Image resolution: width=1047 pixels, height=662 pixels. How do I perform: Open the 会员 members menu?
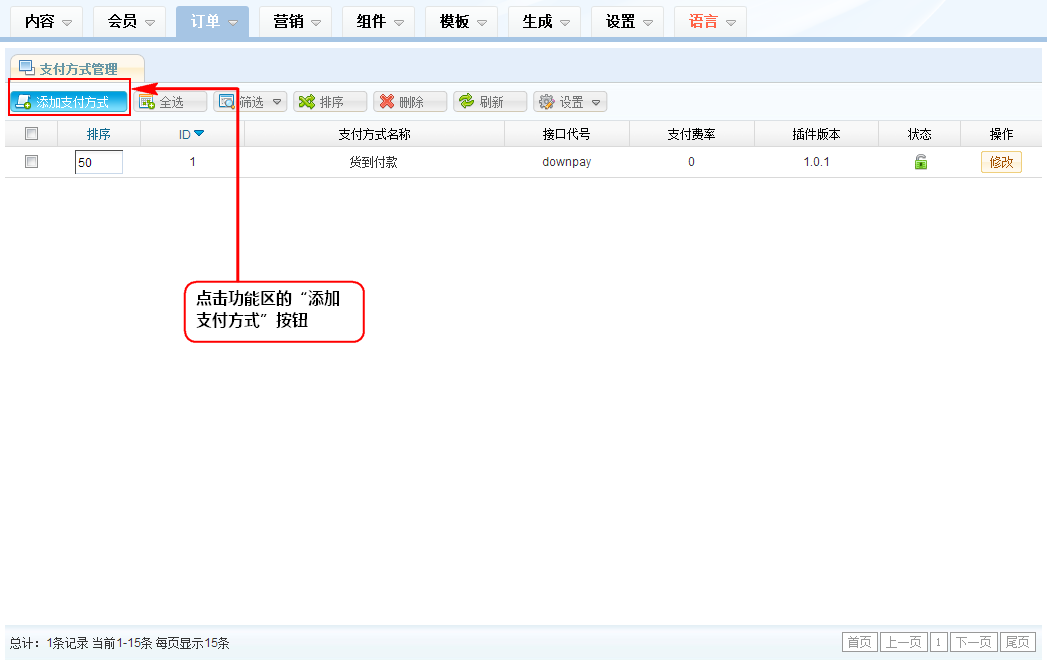click(x=129, y=21)
